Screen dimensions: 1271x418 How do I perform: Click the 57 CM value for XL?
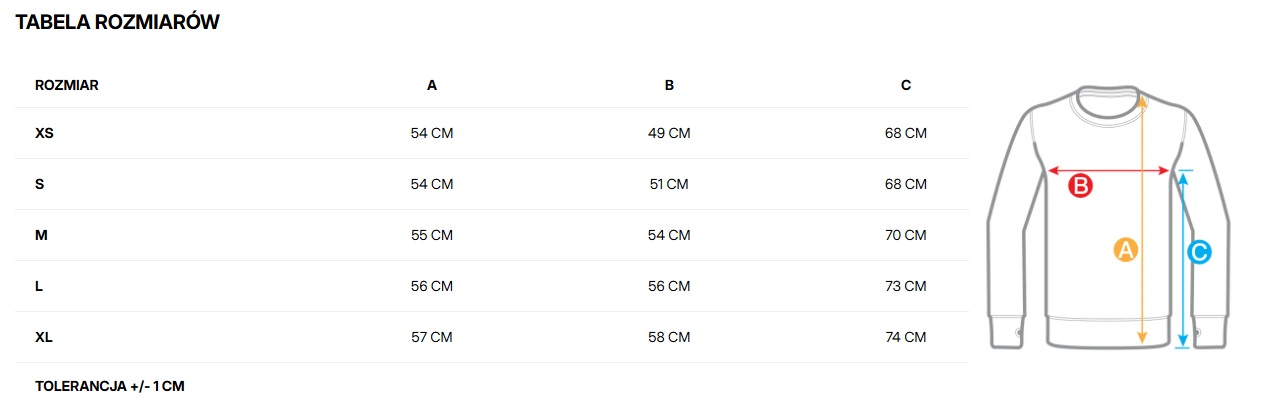click(432, 337)
